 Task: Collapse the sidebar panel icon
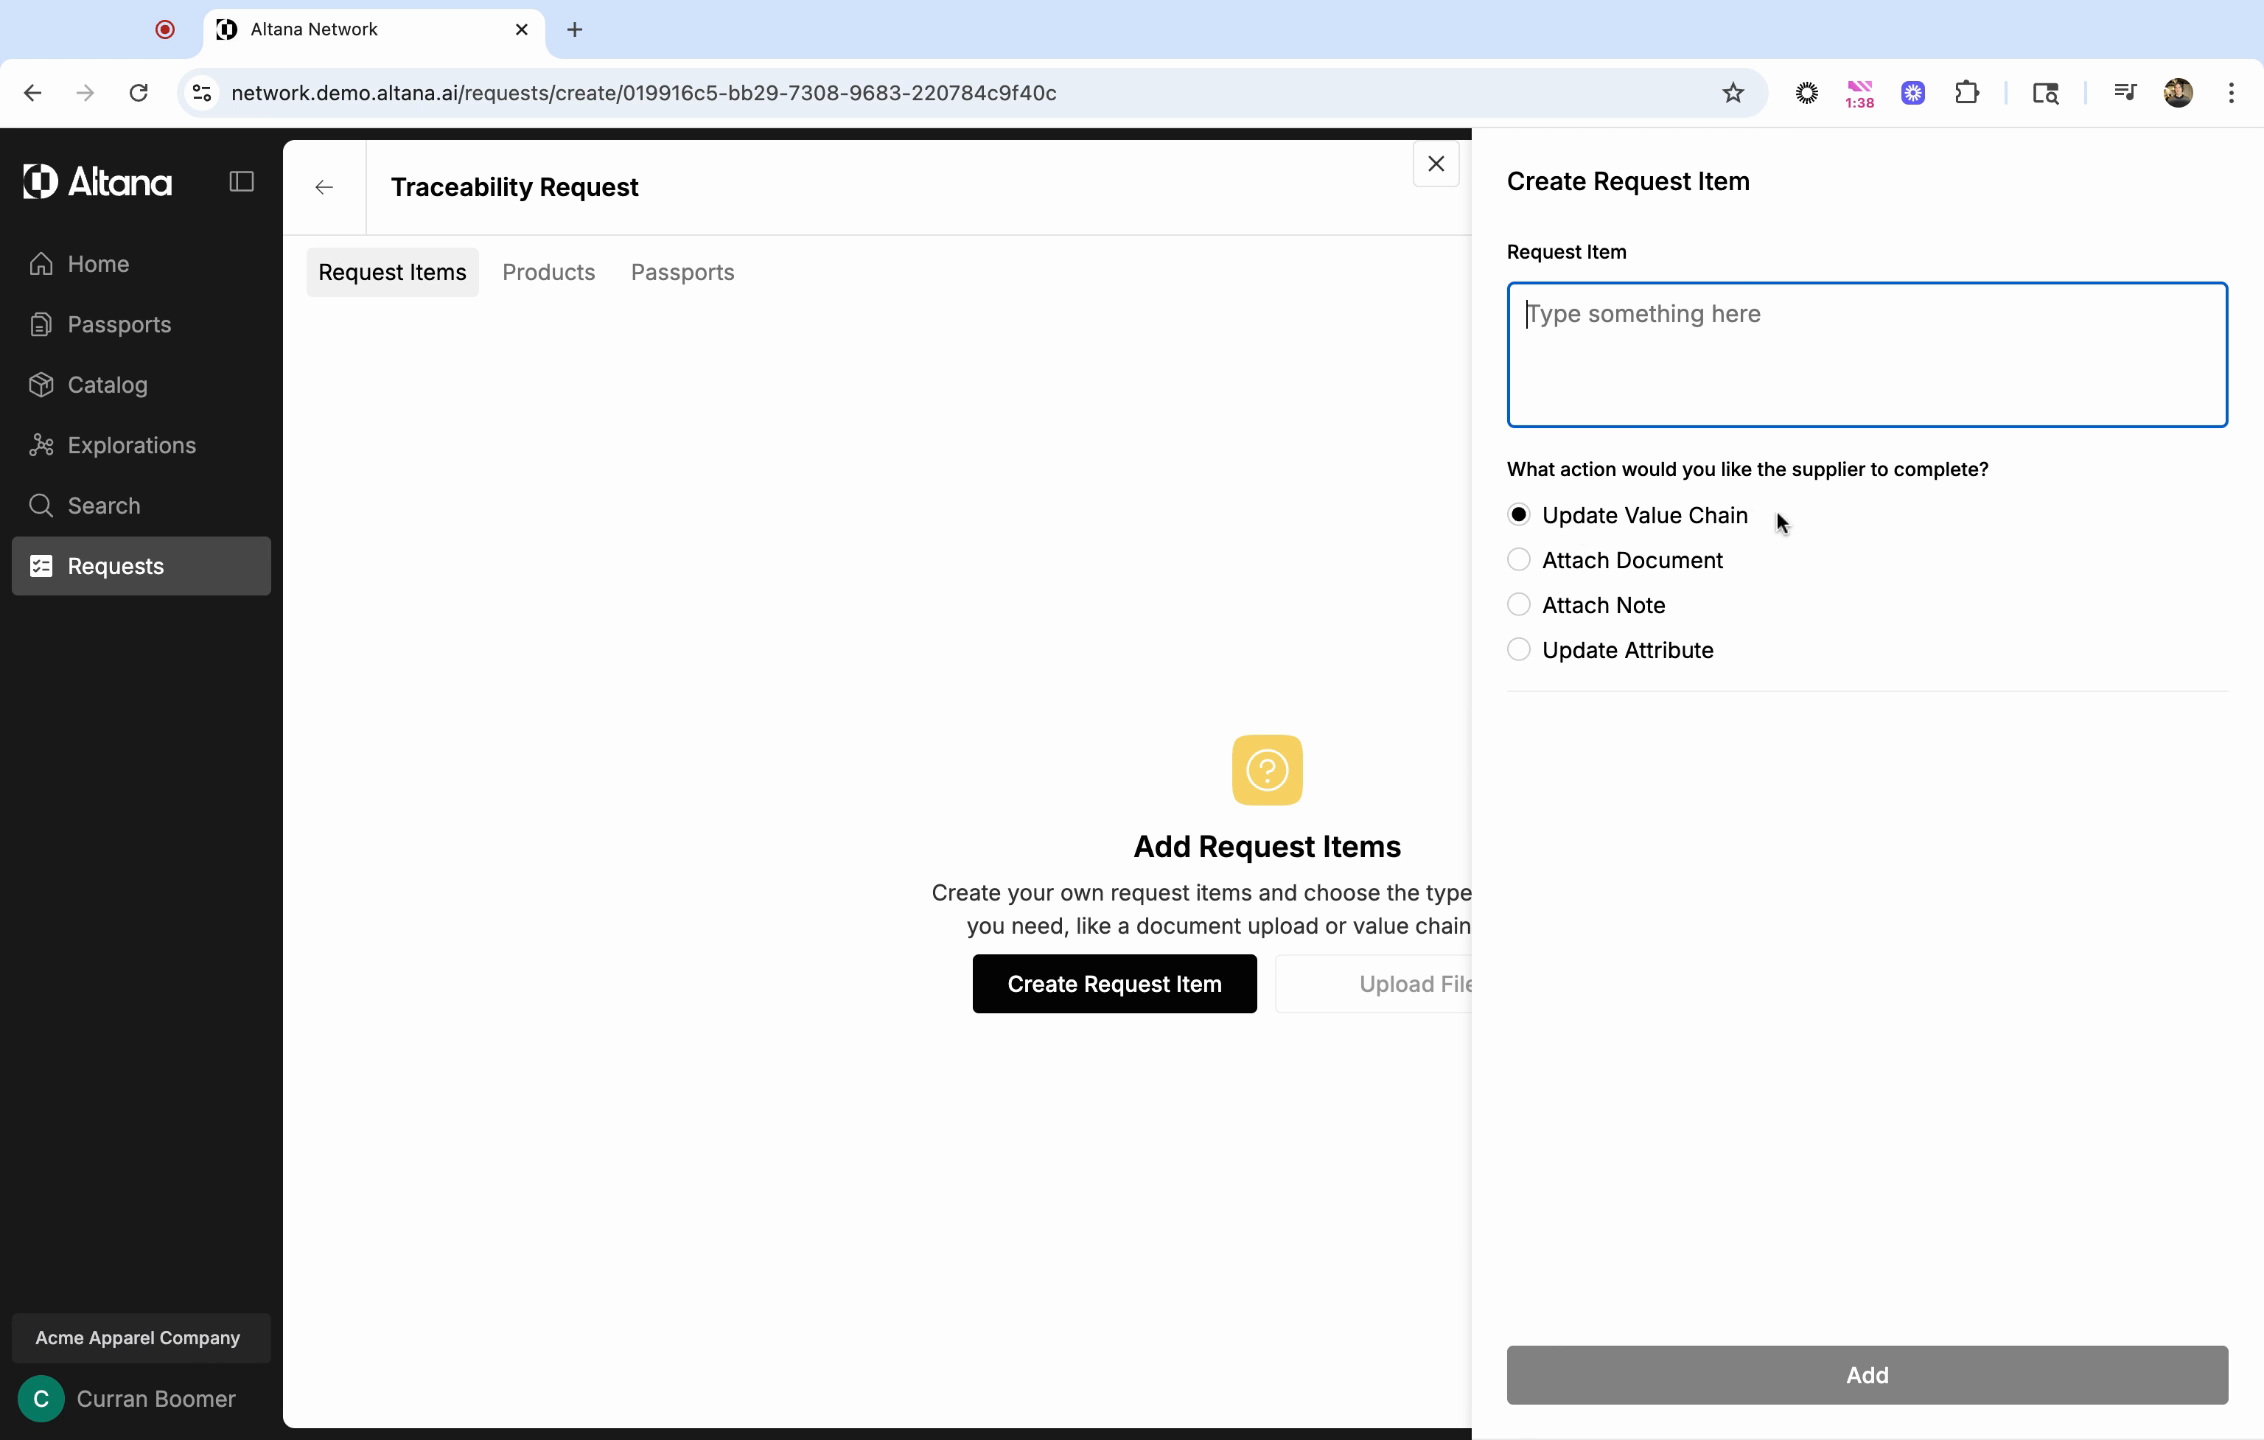(x=241, y=182)
